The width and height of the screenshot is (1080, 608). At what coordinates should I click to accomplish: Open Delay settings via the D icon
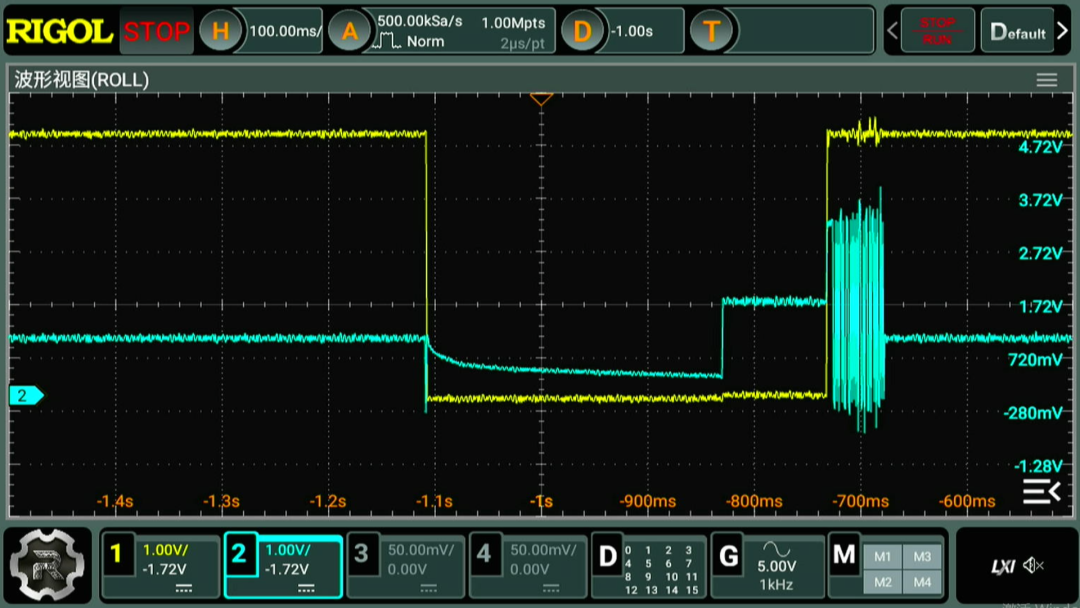pos(582,31)
